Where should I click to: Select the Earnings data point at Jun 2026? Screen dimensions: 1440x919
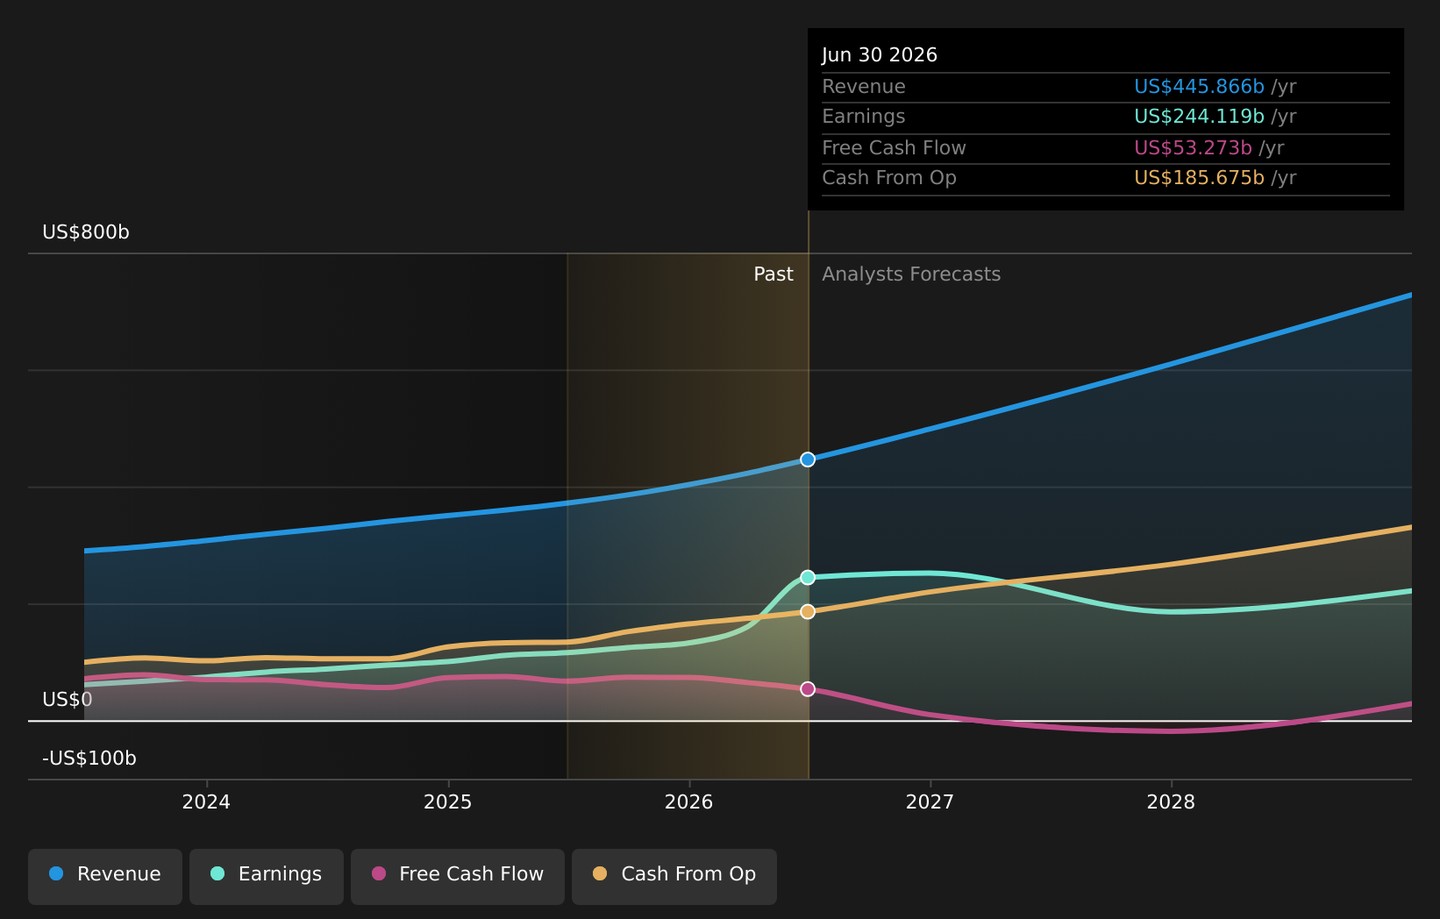tap(808, 578)
